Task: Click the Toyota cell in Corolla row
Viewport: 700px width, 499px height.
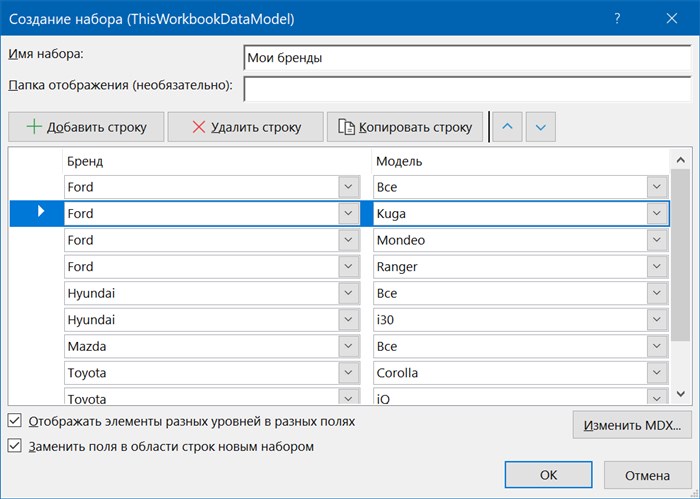Action: coord(87,373)
